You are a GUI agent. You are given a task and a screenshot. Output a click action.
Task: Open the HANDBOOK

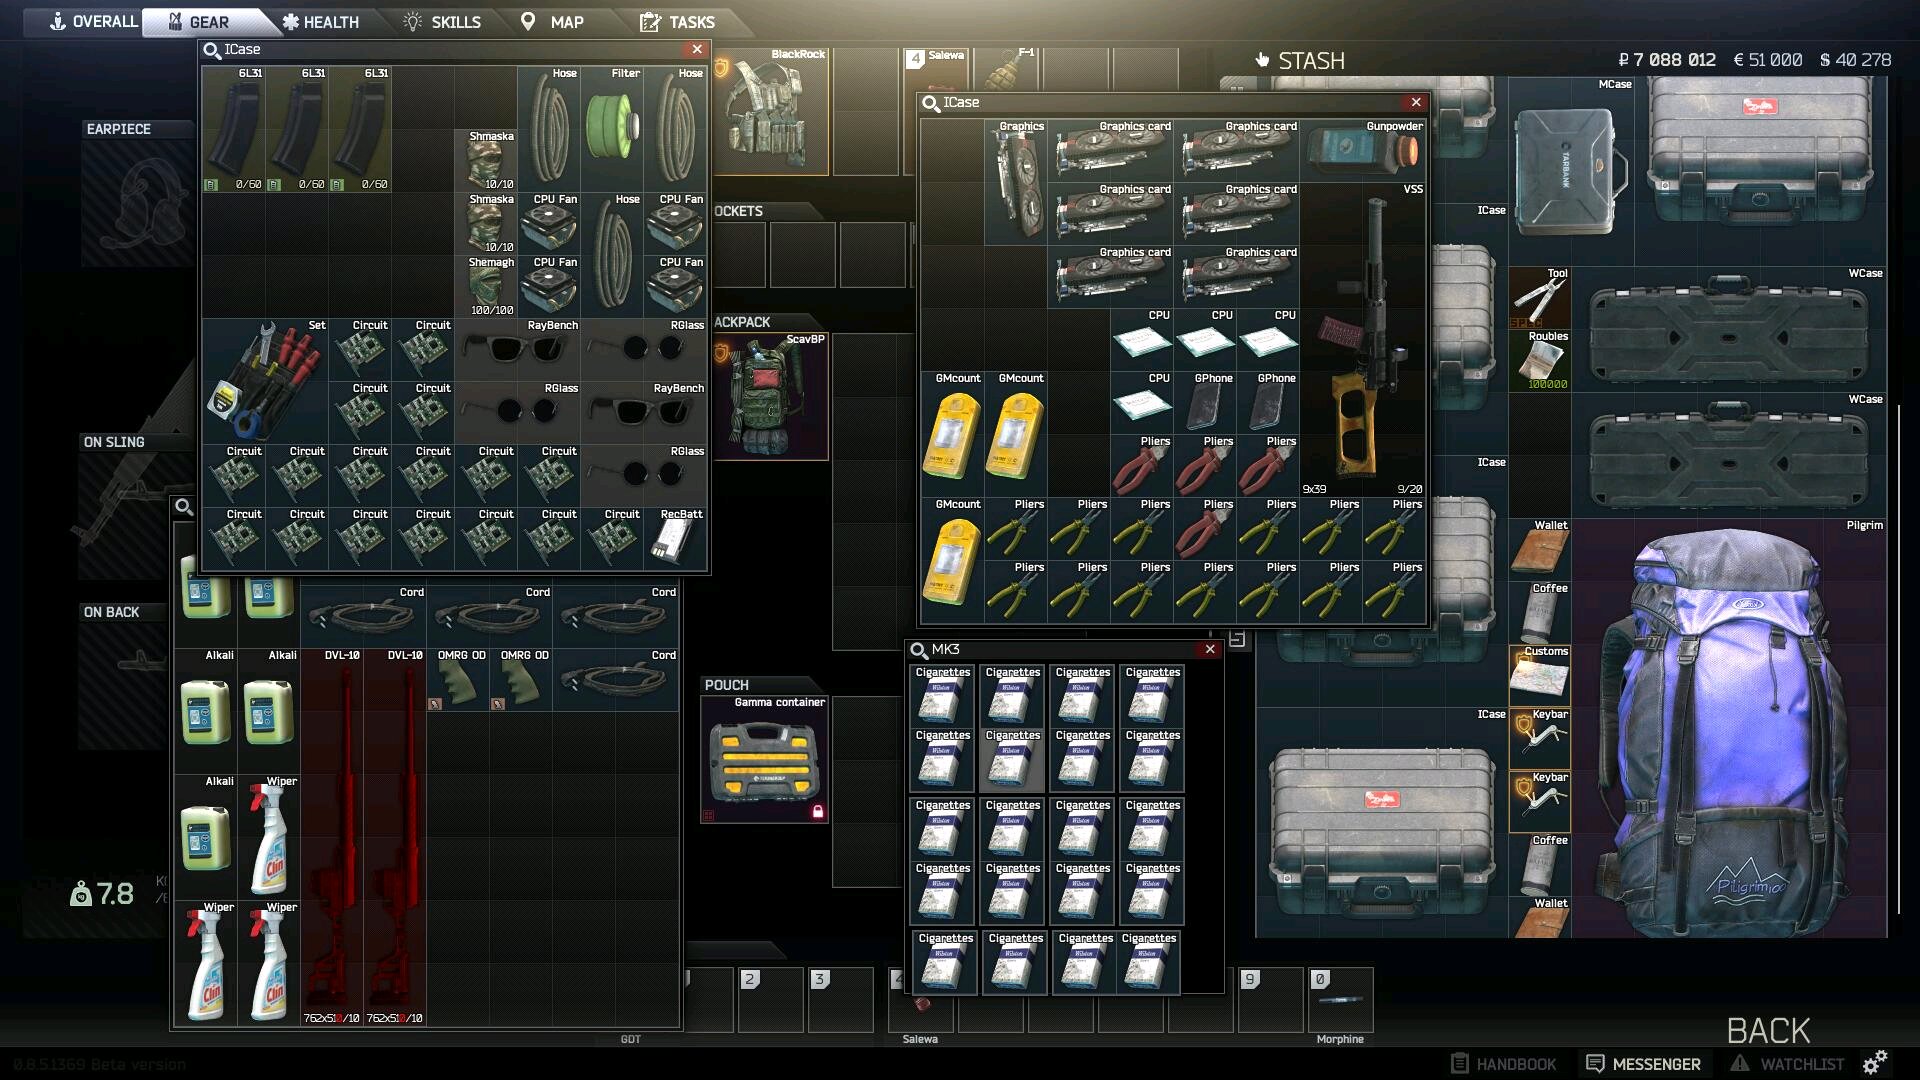click(1503, 1064)
